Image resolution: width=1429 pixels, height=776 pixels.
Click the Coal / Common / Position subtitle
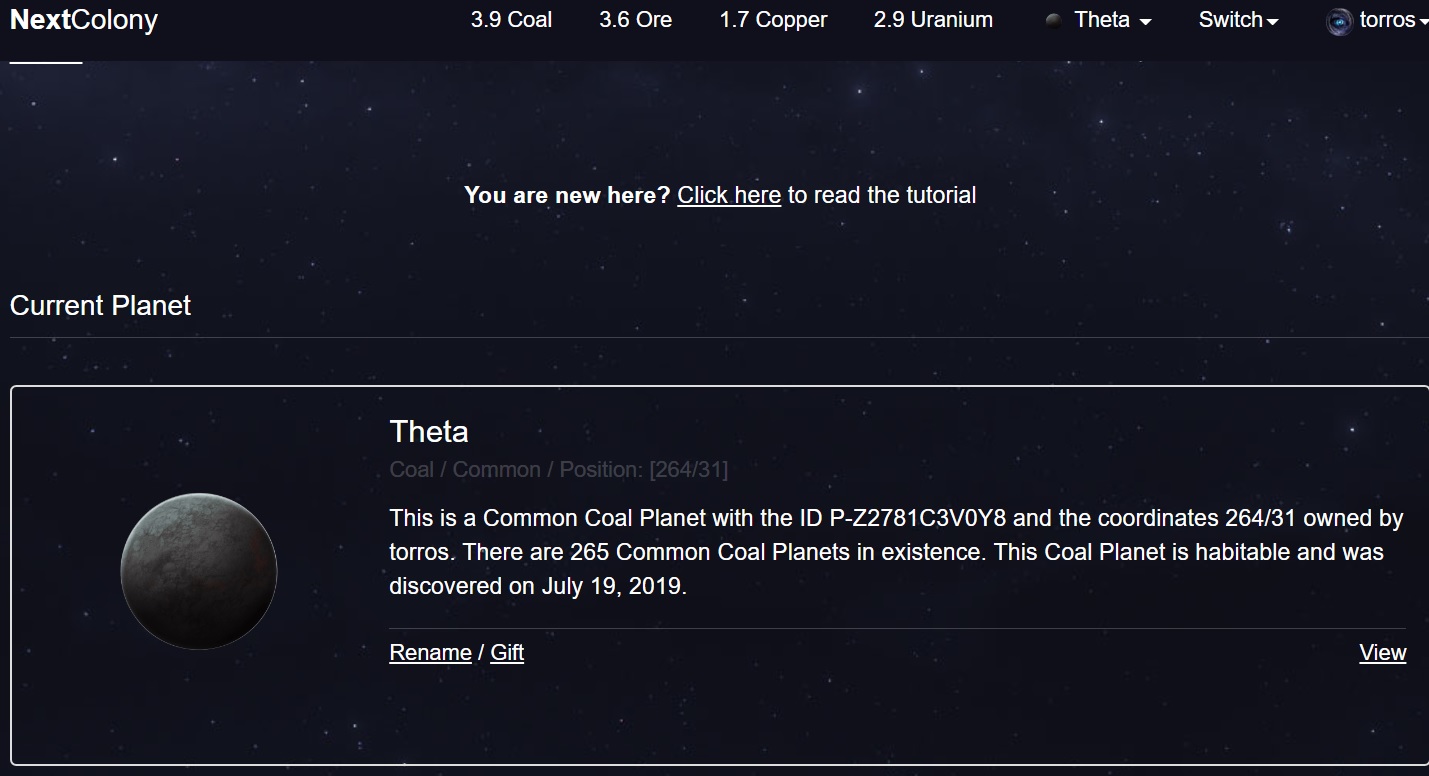[x=558, y=470]
